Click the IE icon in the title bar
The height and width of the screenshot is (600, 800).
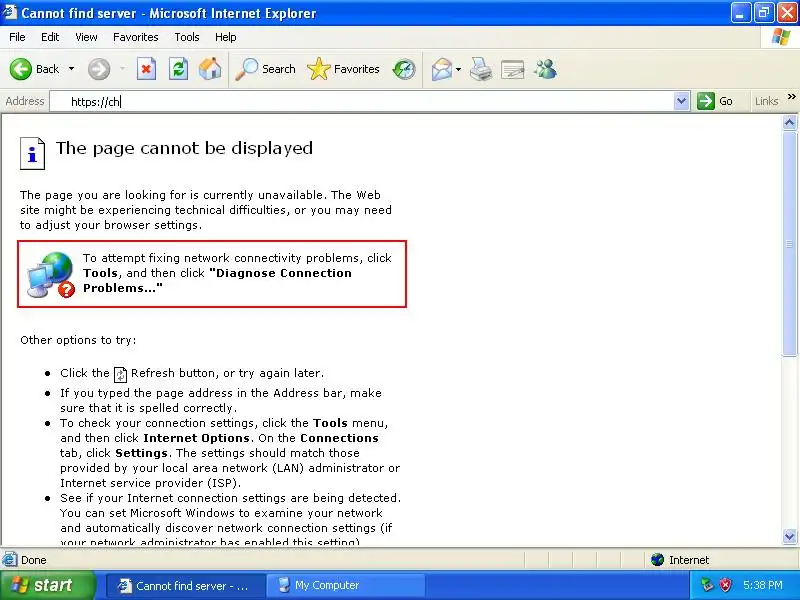(x=10, y=12)
